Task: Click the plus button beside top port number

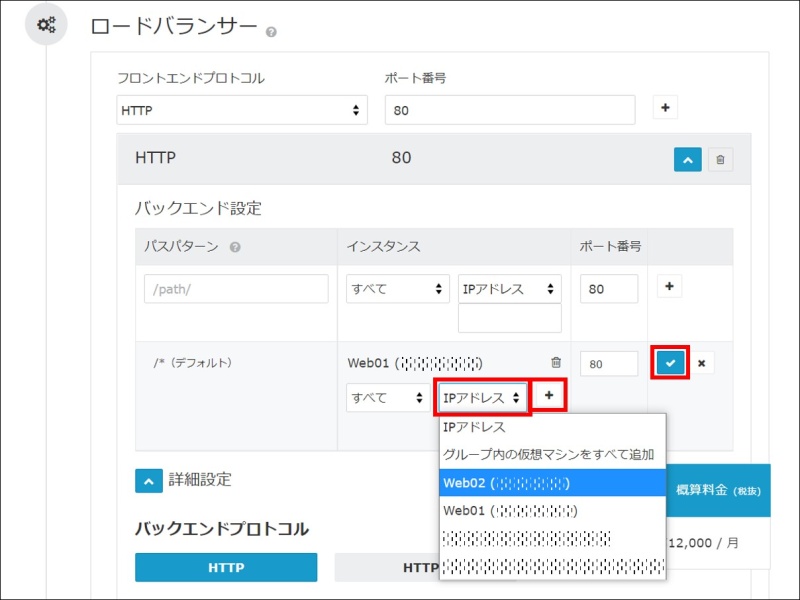Action: [666, 108]
